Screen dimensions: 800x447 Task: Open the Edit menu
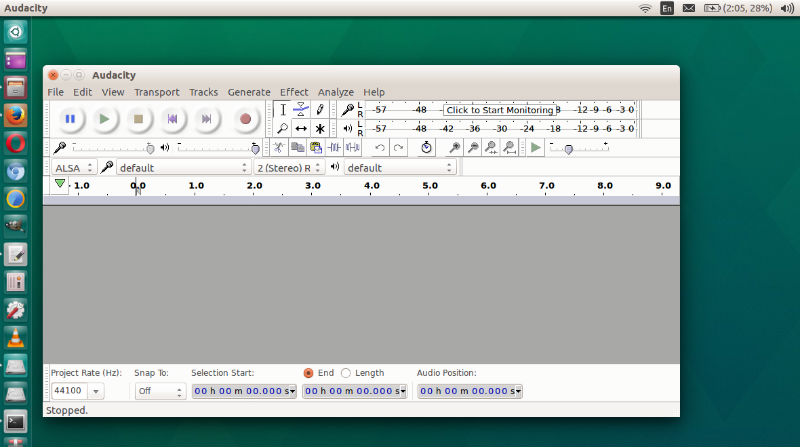(x=82, y=92)
